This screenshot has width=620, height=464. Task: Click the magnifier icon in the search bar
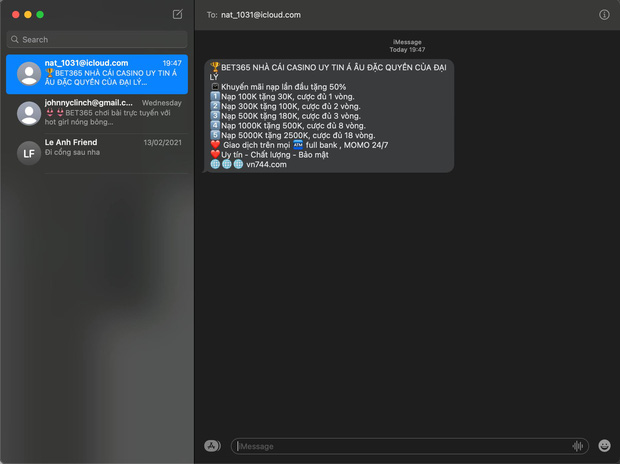tap(14, 40)
